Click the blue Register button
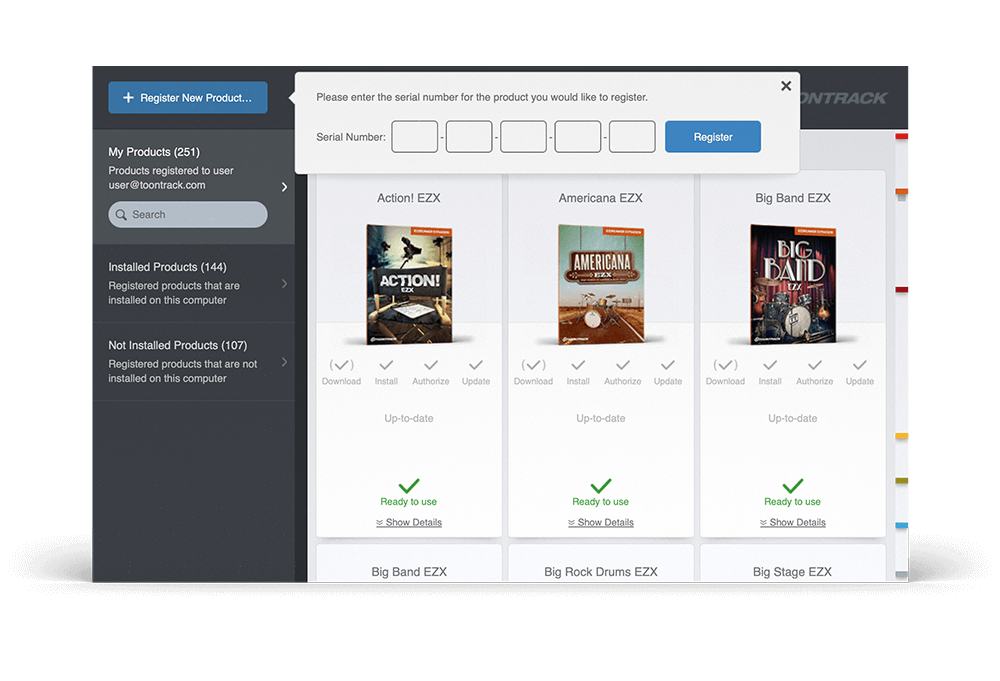Viewport: 1000px width, 681px height. [713, 137]
